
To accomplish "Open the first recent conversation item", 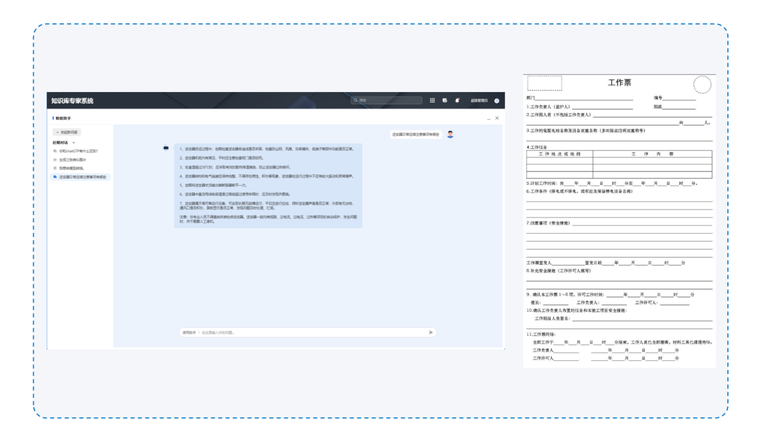I will 78,151.
